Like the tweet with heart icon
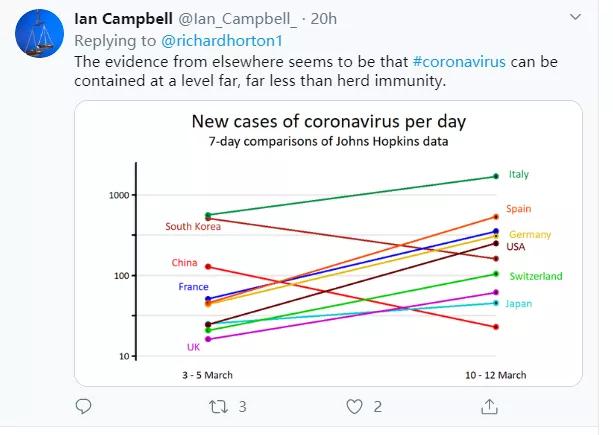The height and width of the screenshot is (435, 613). tap(353, 407)
